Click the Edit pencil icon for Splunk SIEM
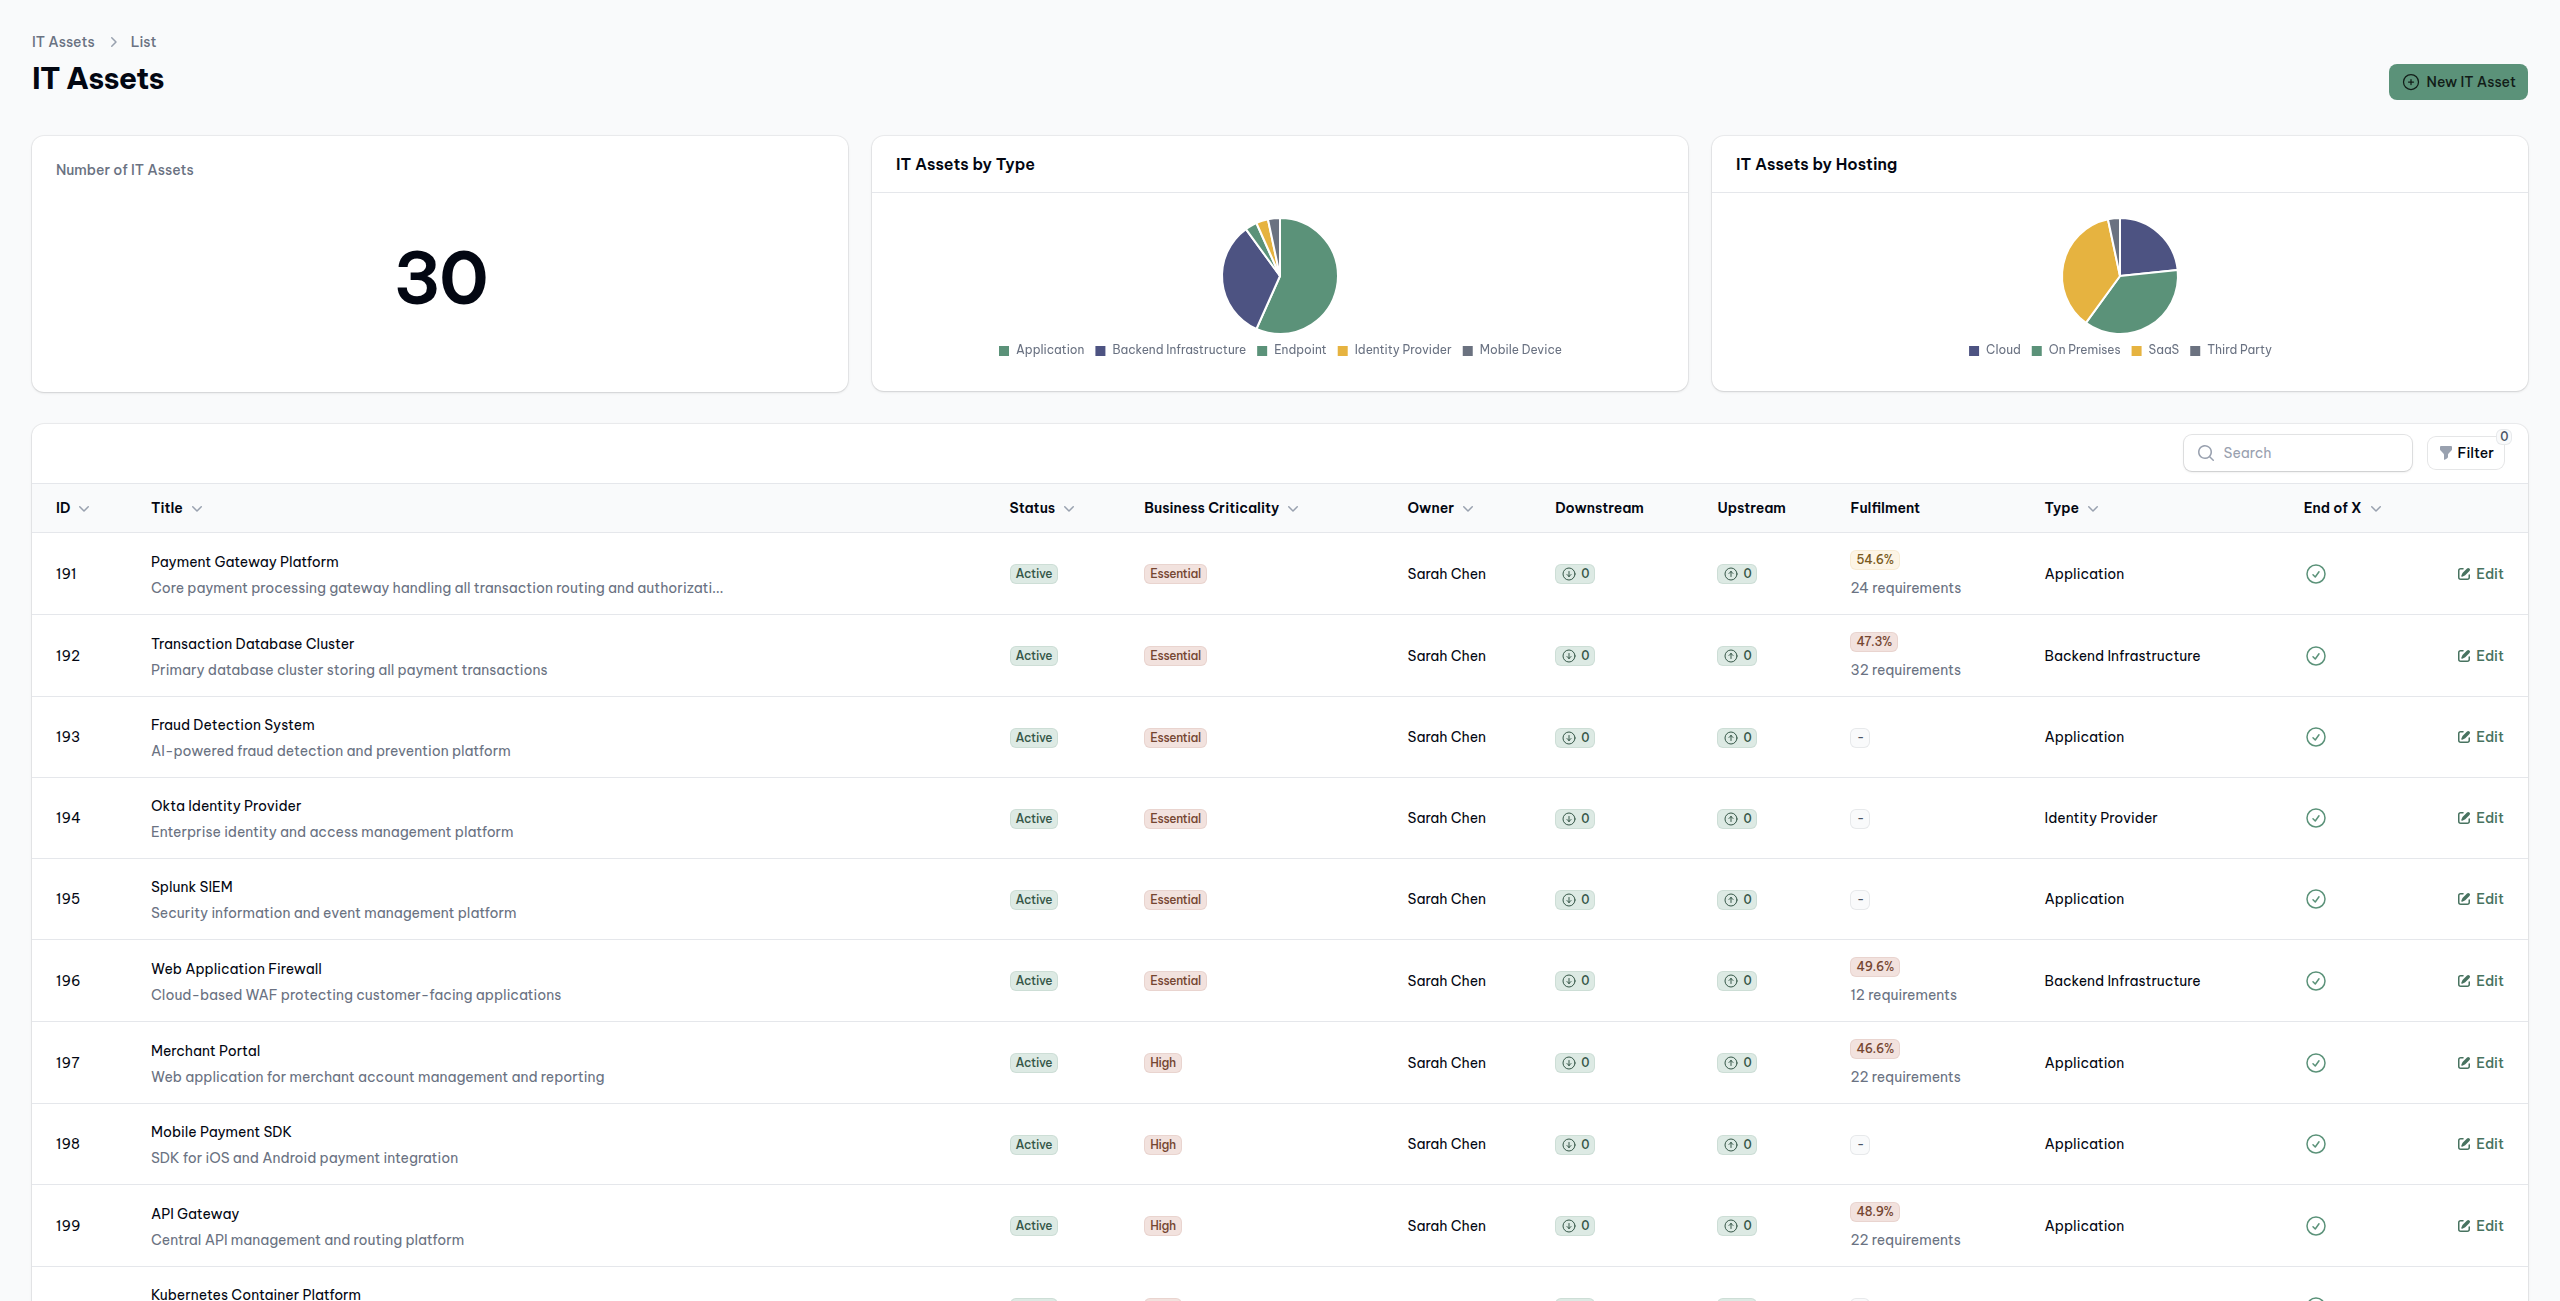Viewport: 2560px width, 1301px height. click(2463, 899)
